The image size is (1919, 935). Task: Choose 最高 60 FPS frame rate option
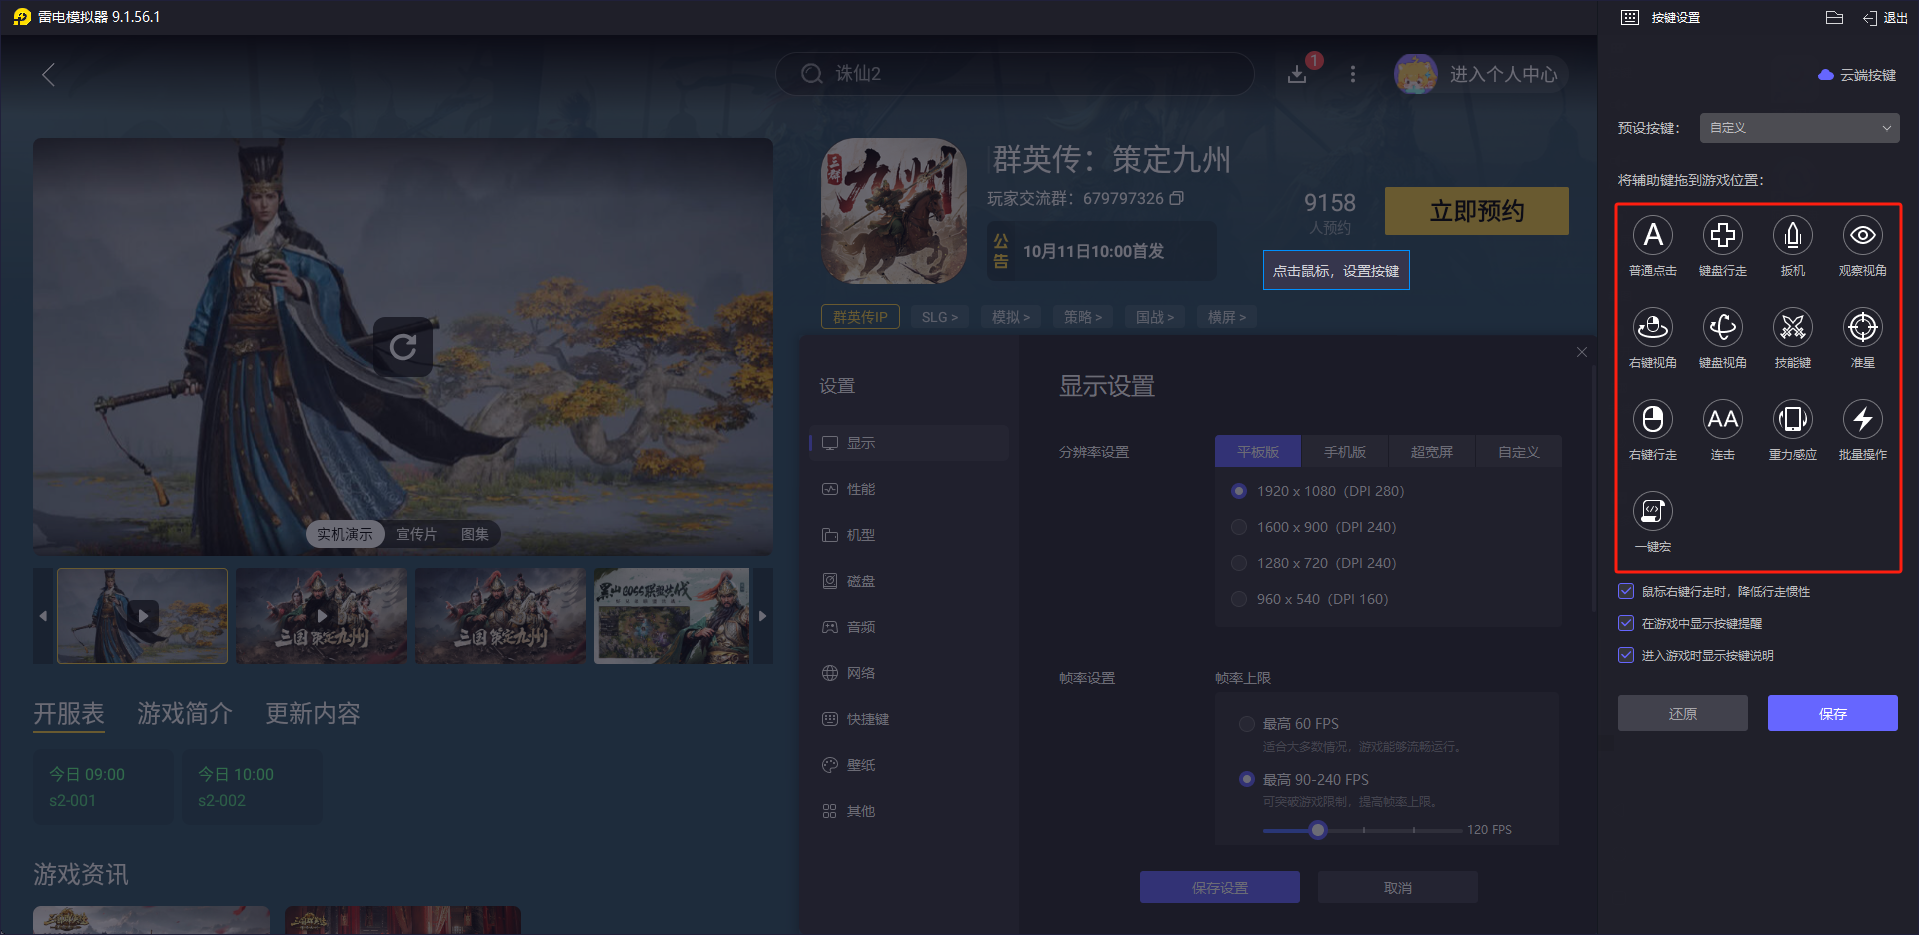coord(1247,723)
